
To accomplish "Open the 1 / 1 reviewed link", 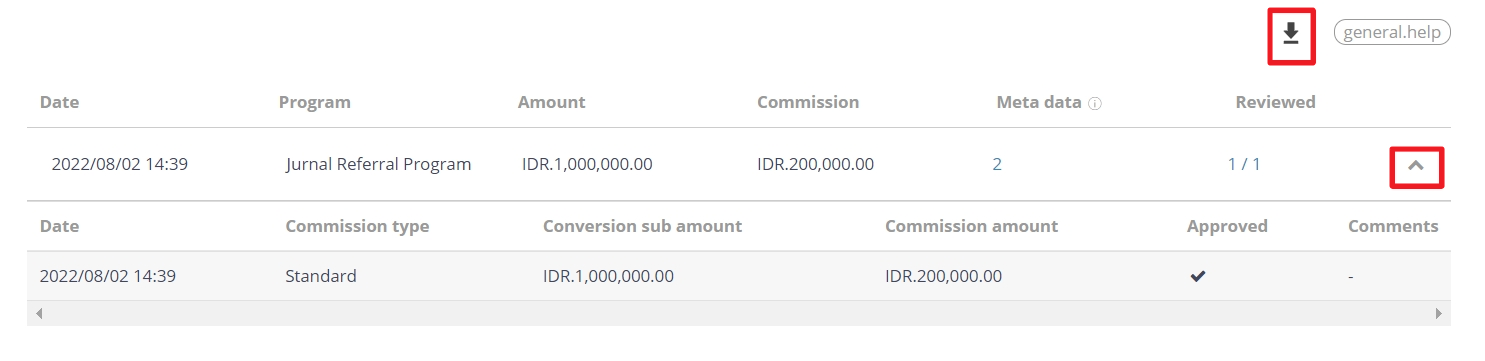I will pyautogui.click(x=1244, y=164).
